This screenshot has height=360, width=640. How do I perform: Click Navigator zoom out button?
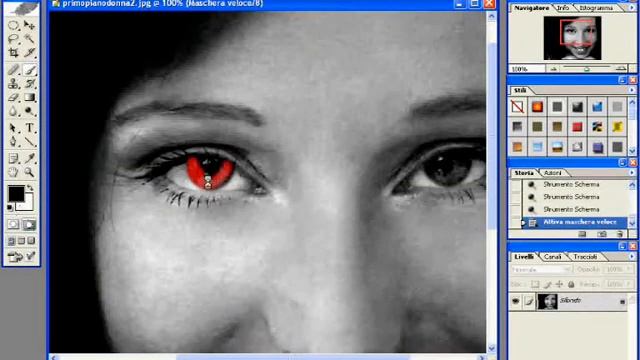(553, 69)
